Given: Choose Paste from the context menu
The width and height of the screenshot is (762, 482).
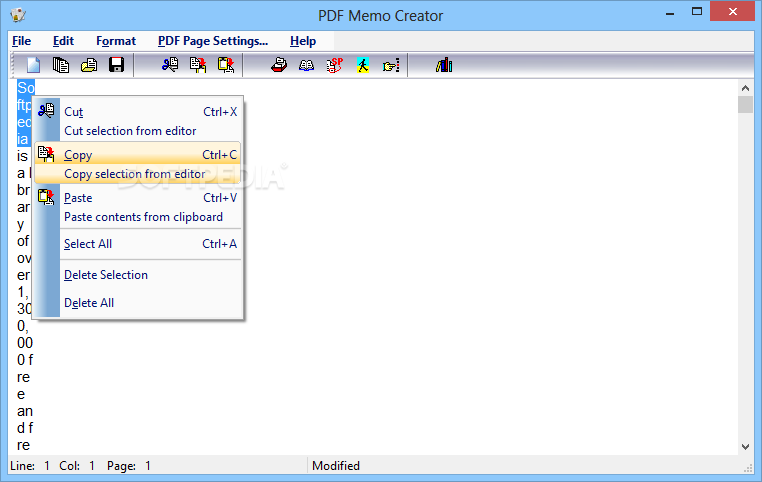Looking at the screenshot, I should coord(138,207).
